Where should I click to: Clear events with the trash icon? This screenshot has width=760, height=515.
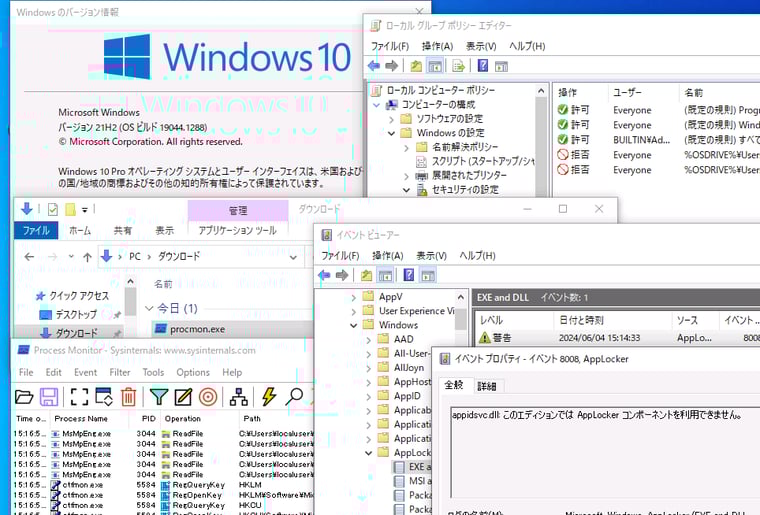(x=128, y=397)
